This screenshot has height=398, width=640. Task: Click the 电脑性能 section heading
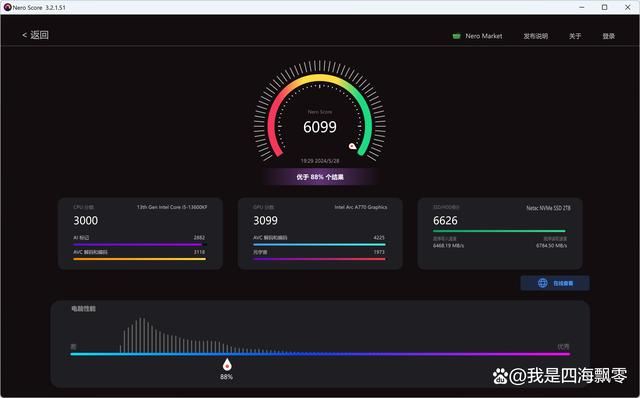click(83, 309)
